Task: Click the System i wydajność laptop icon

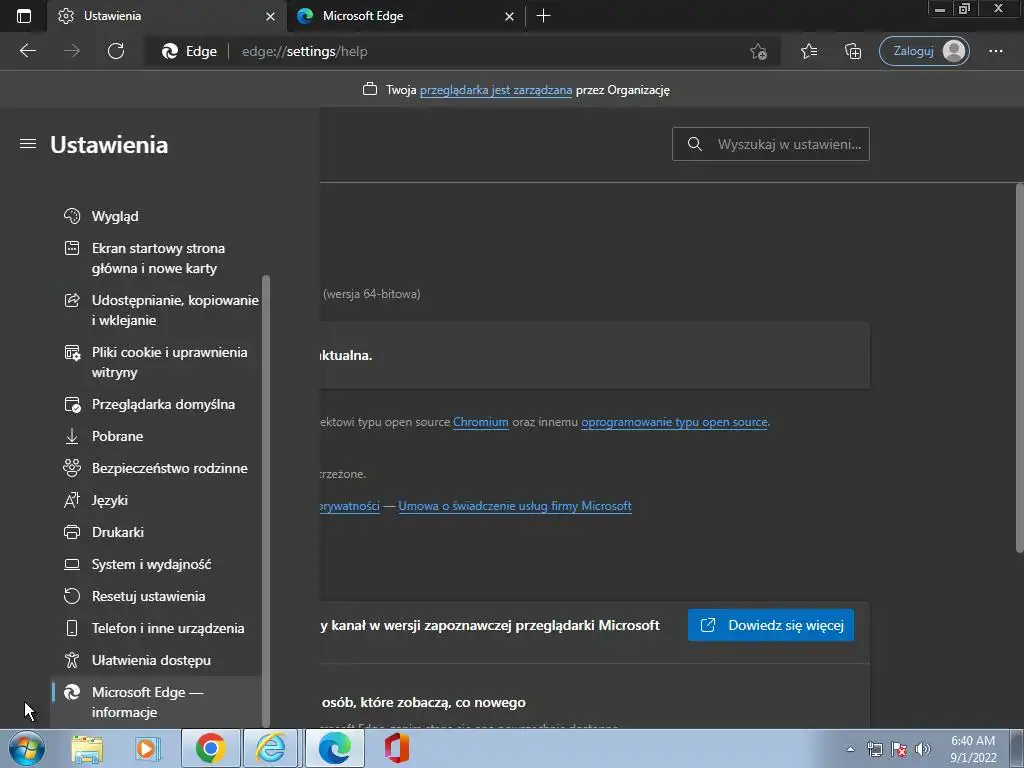Action: (72, 564)
